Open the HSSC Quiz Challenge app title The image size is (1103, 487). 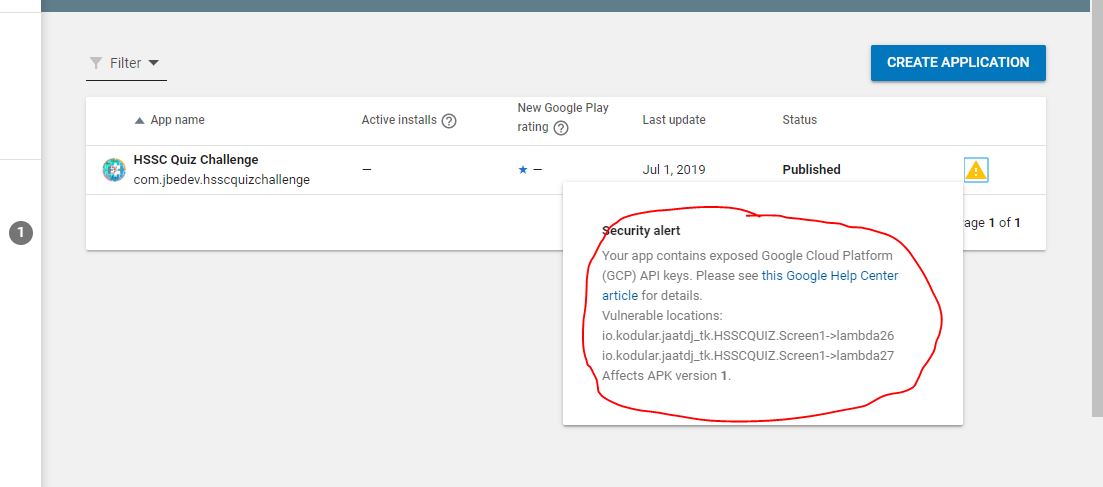196,160
